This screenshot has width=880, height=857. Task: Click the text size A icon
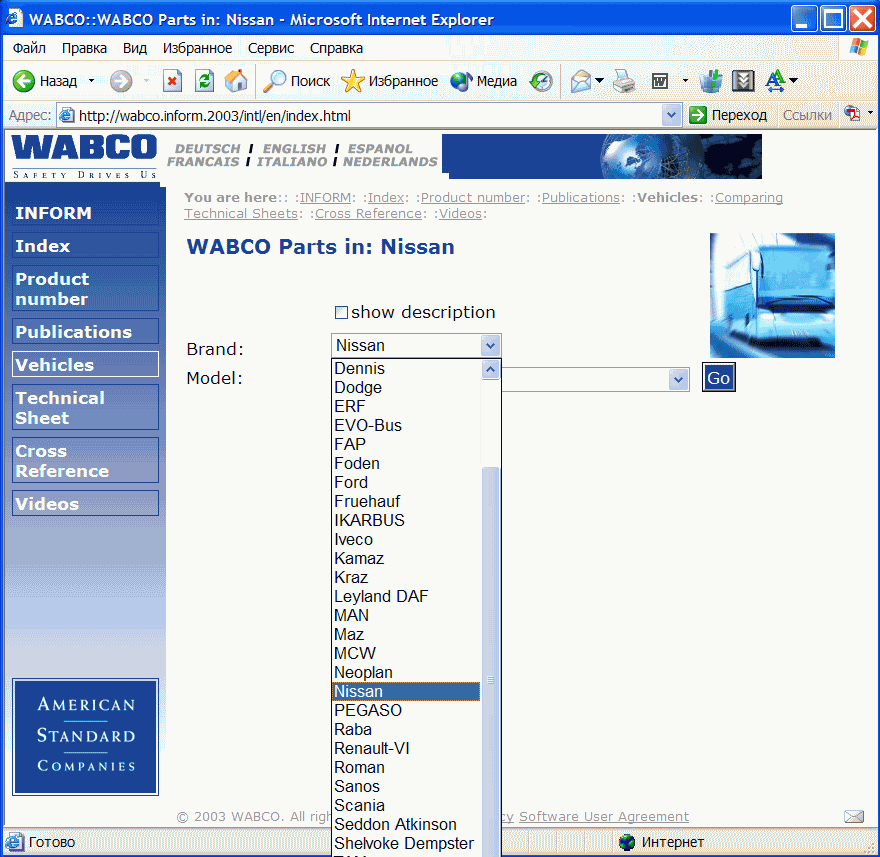coord(776,81)
